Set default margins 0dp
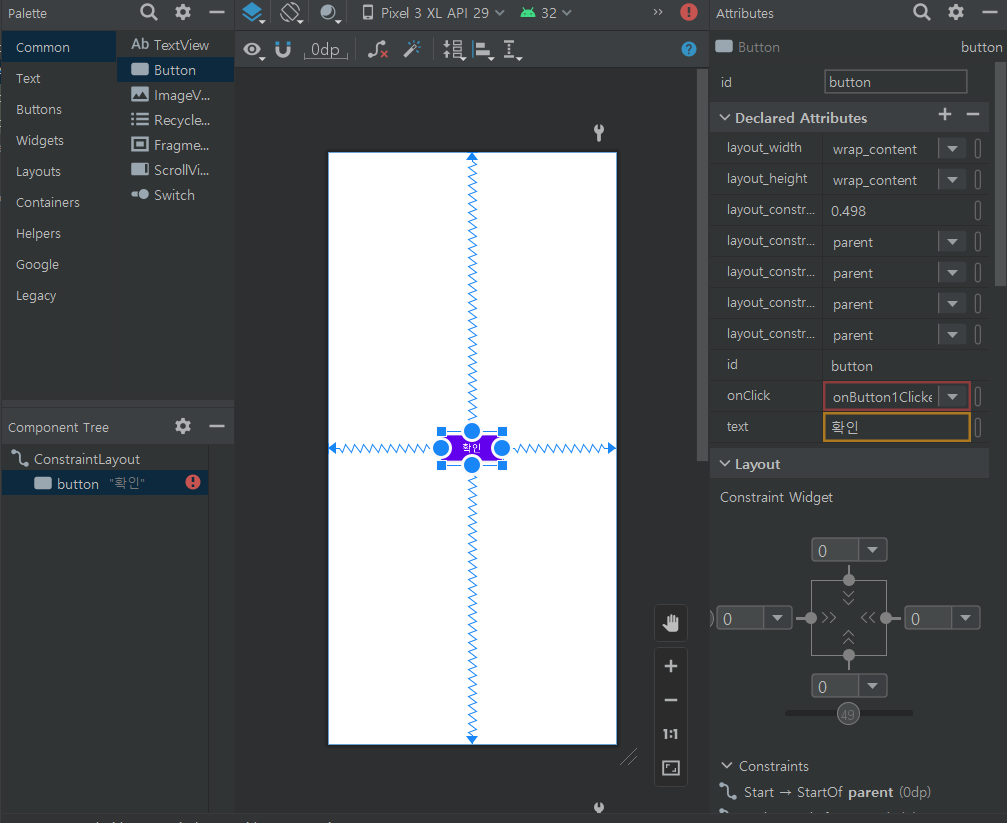The width and height of the screenshot is (1007, 823). 326,49
